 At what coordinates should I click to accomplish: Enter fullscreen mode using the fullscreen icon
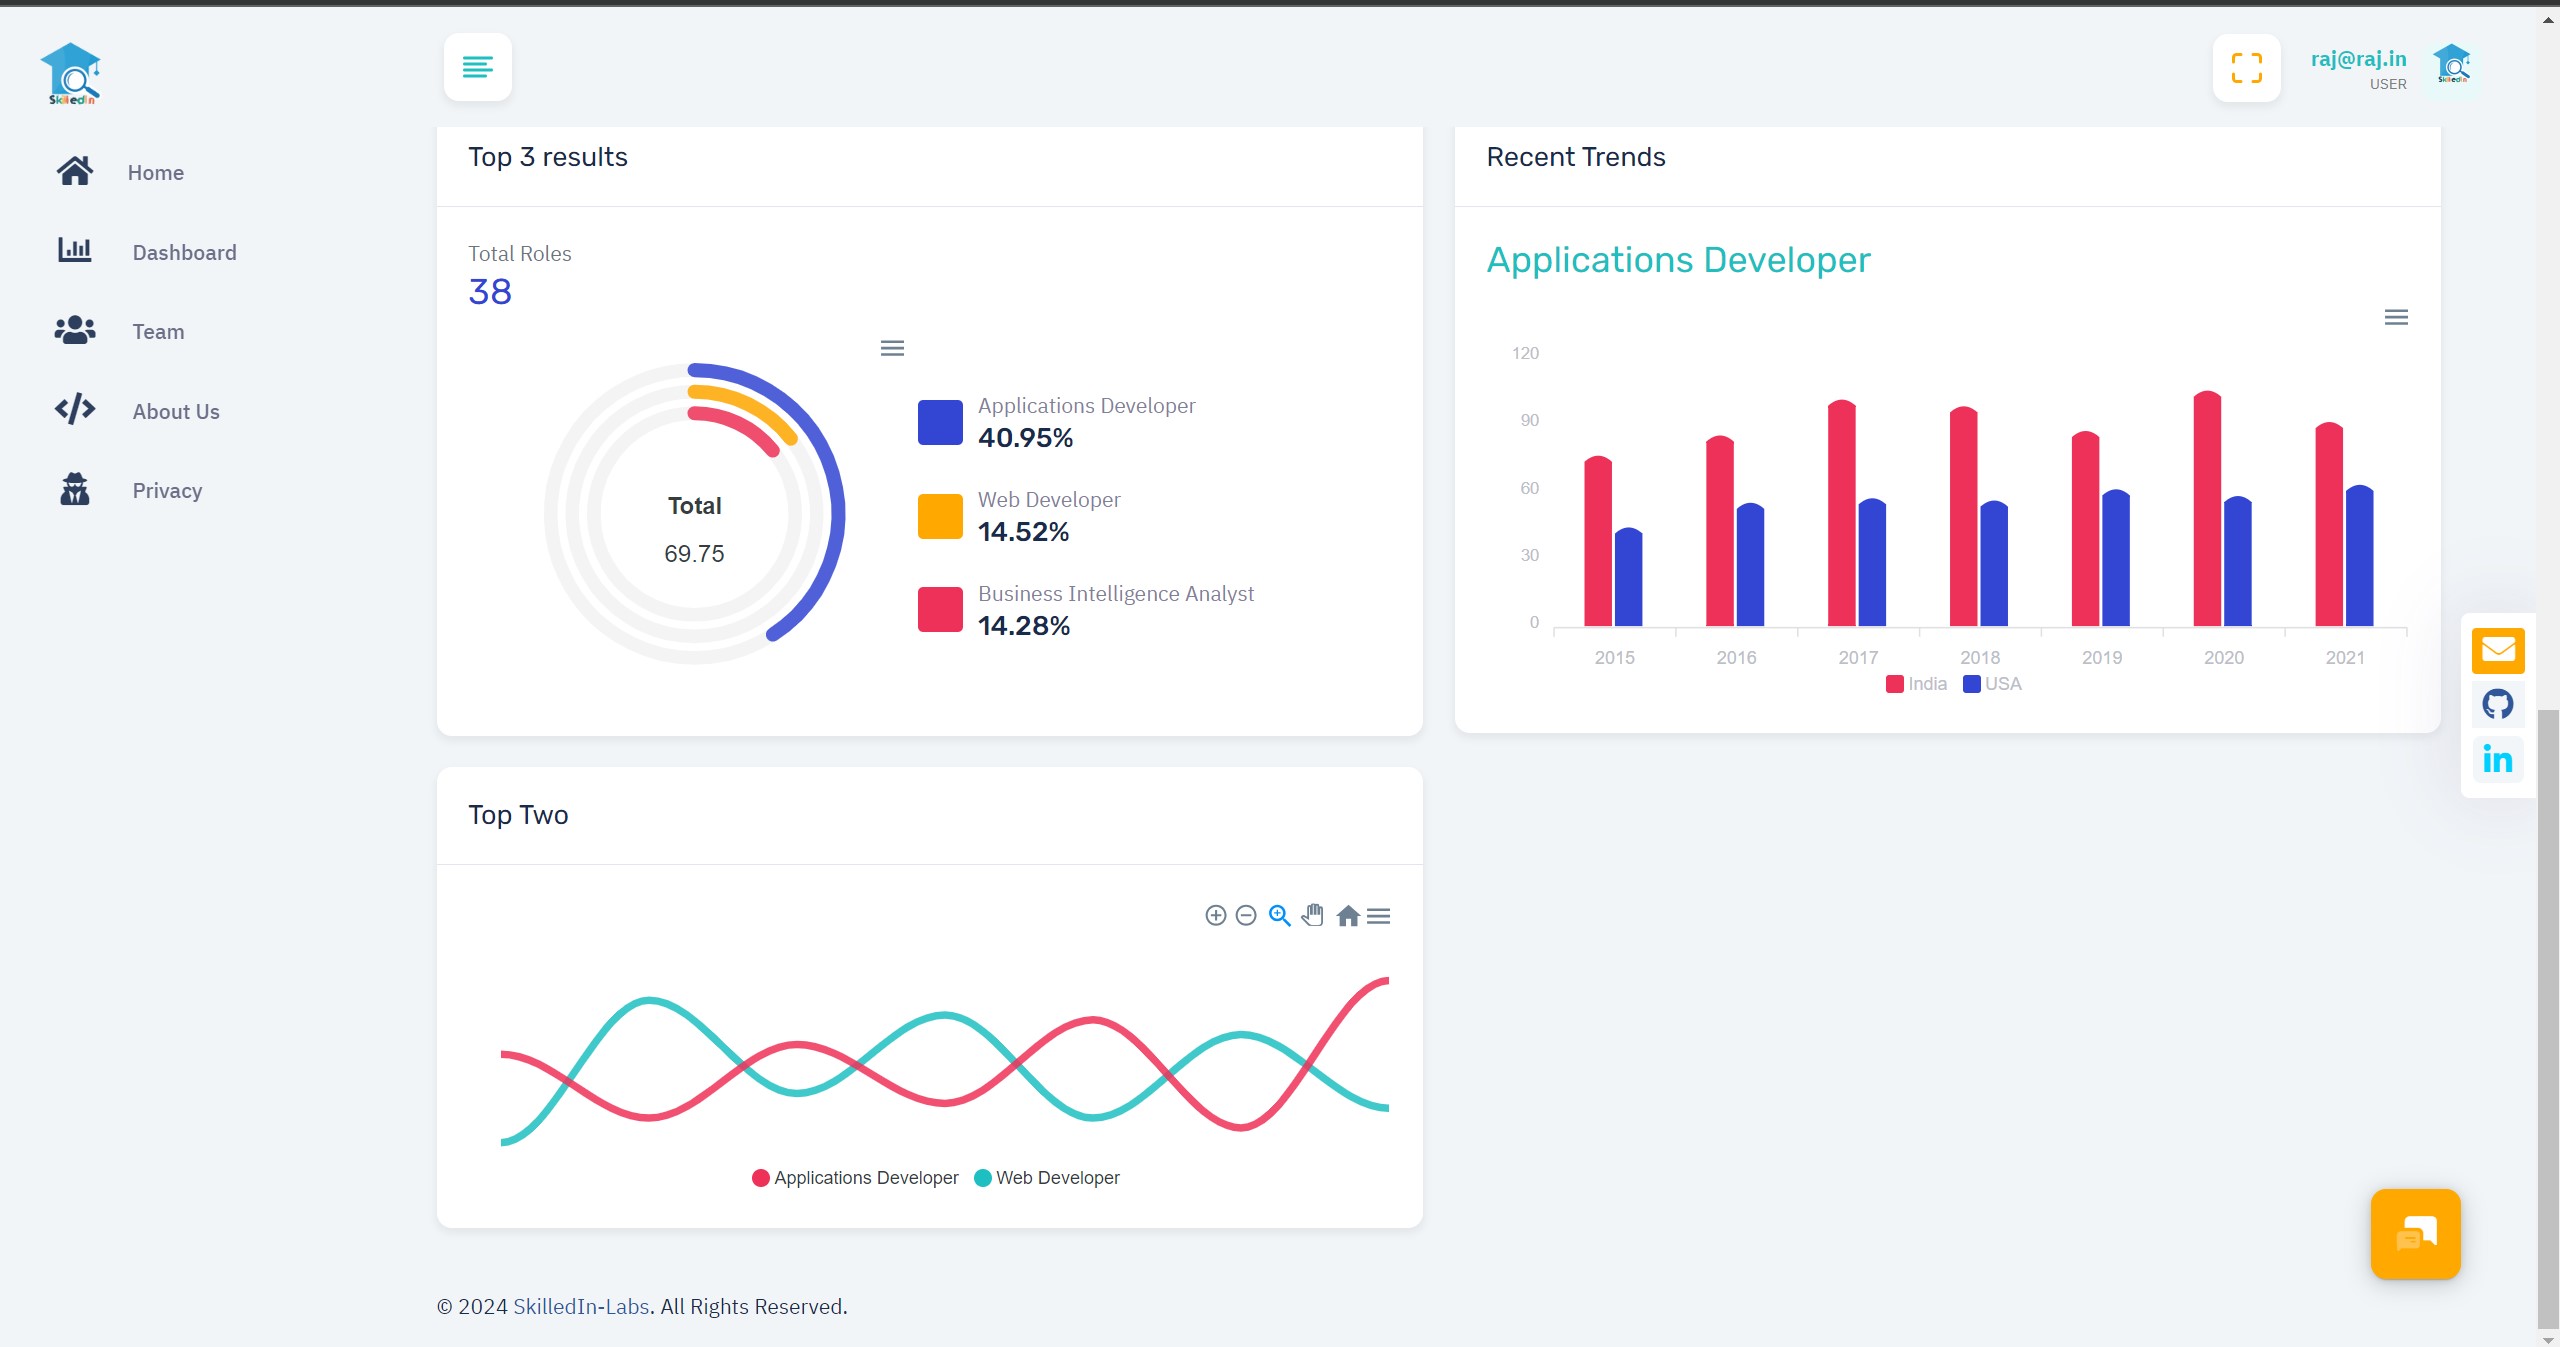tap(2246, 68)
